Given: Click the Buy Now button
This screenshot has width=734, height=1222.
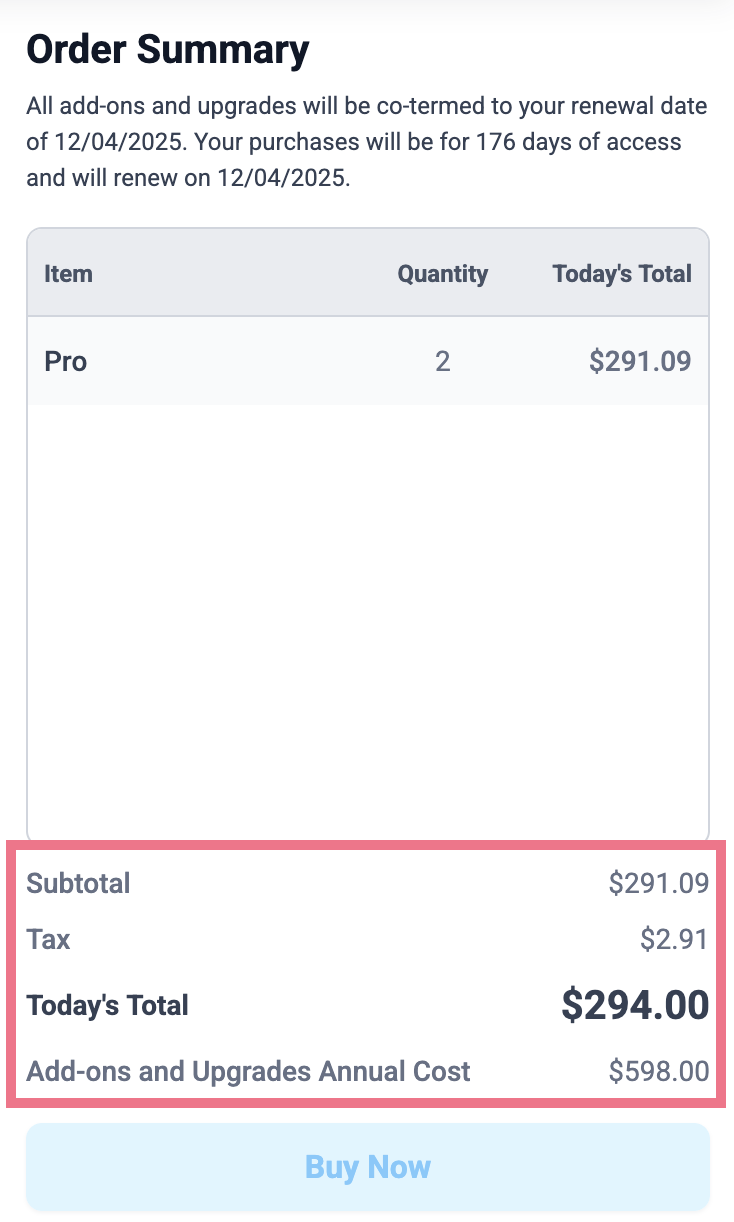Looking at the screenshot, I should click(367, 1166).
